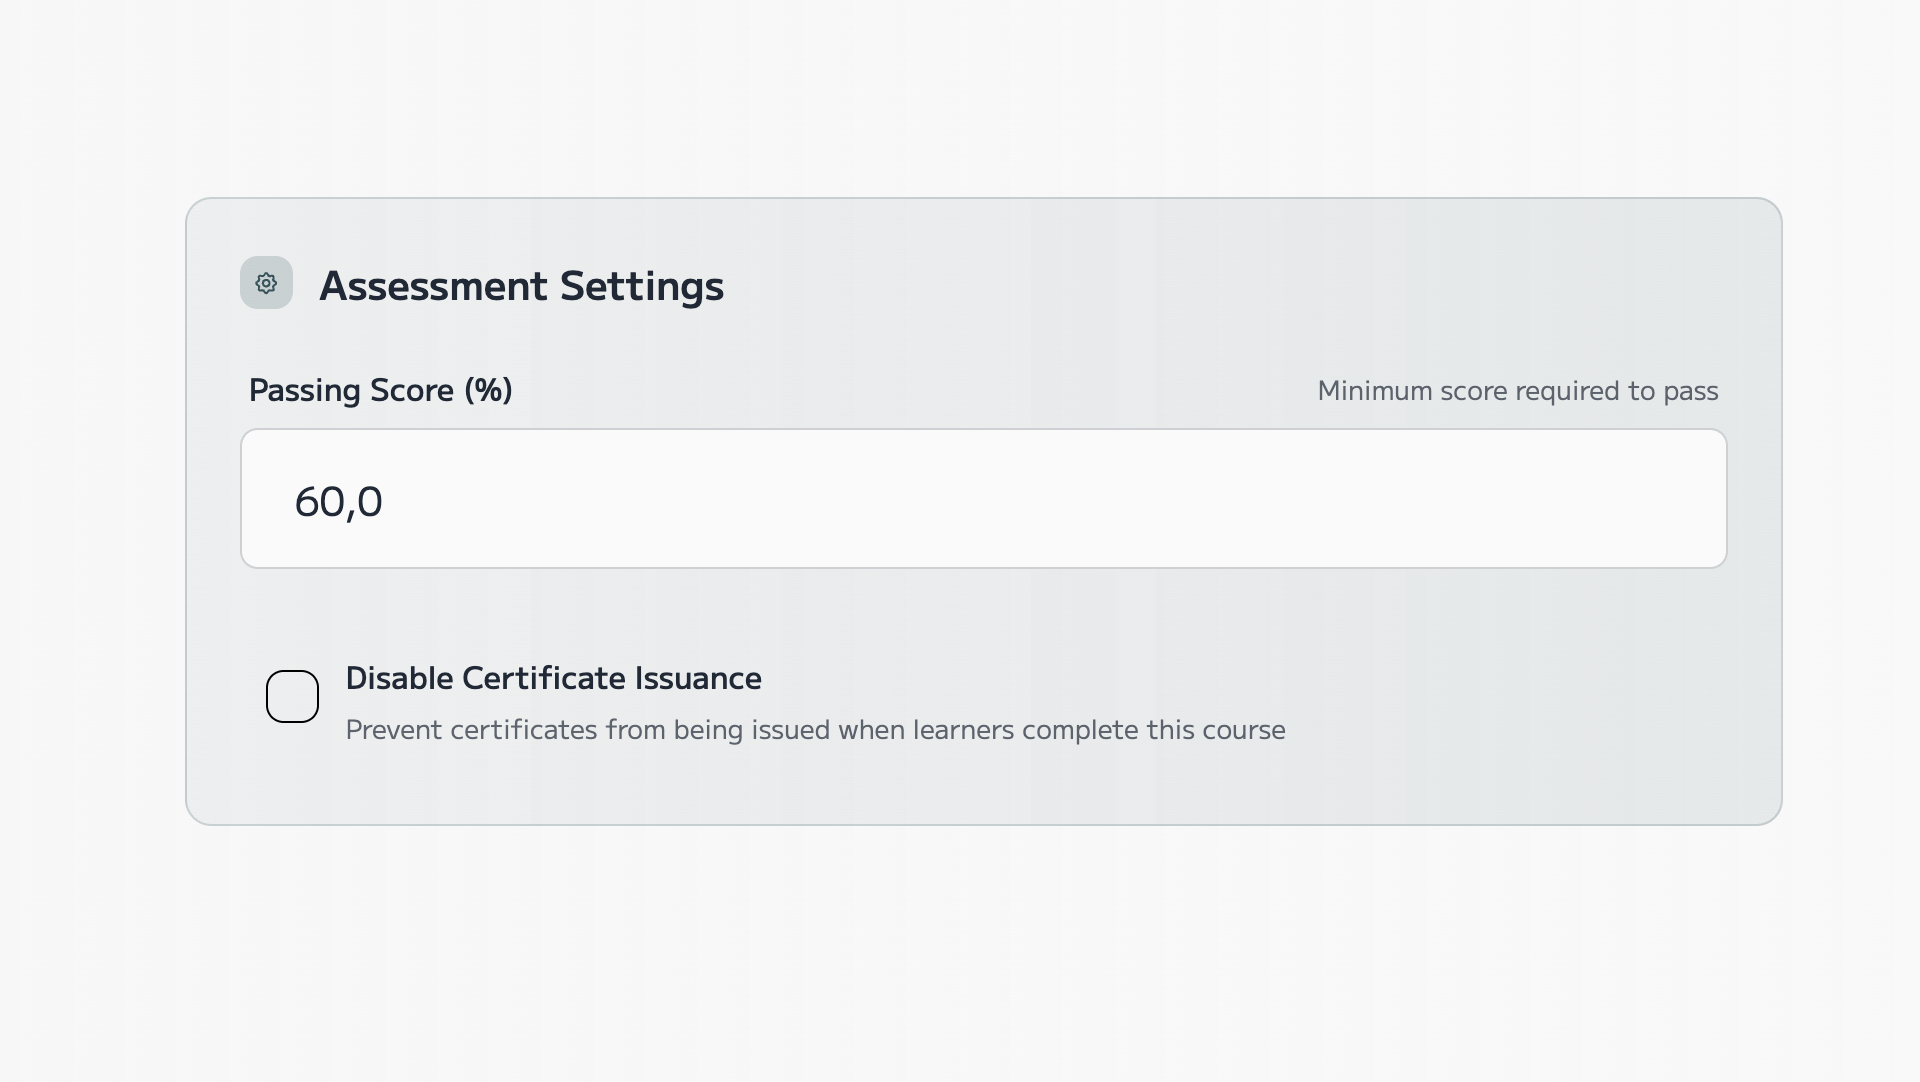Click the Minimum score required to pass hint
Image resolution: width=1920 pixels, height=1082 pixels.
[x=1516, y=391]
